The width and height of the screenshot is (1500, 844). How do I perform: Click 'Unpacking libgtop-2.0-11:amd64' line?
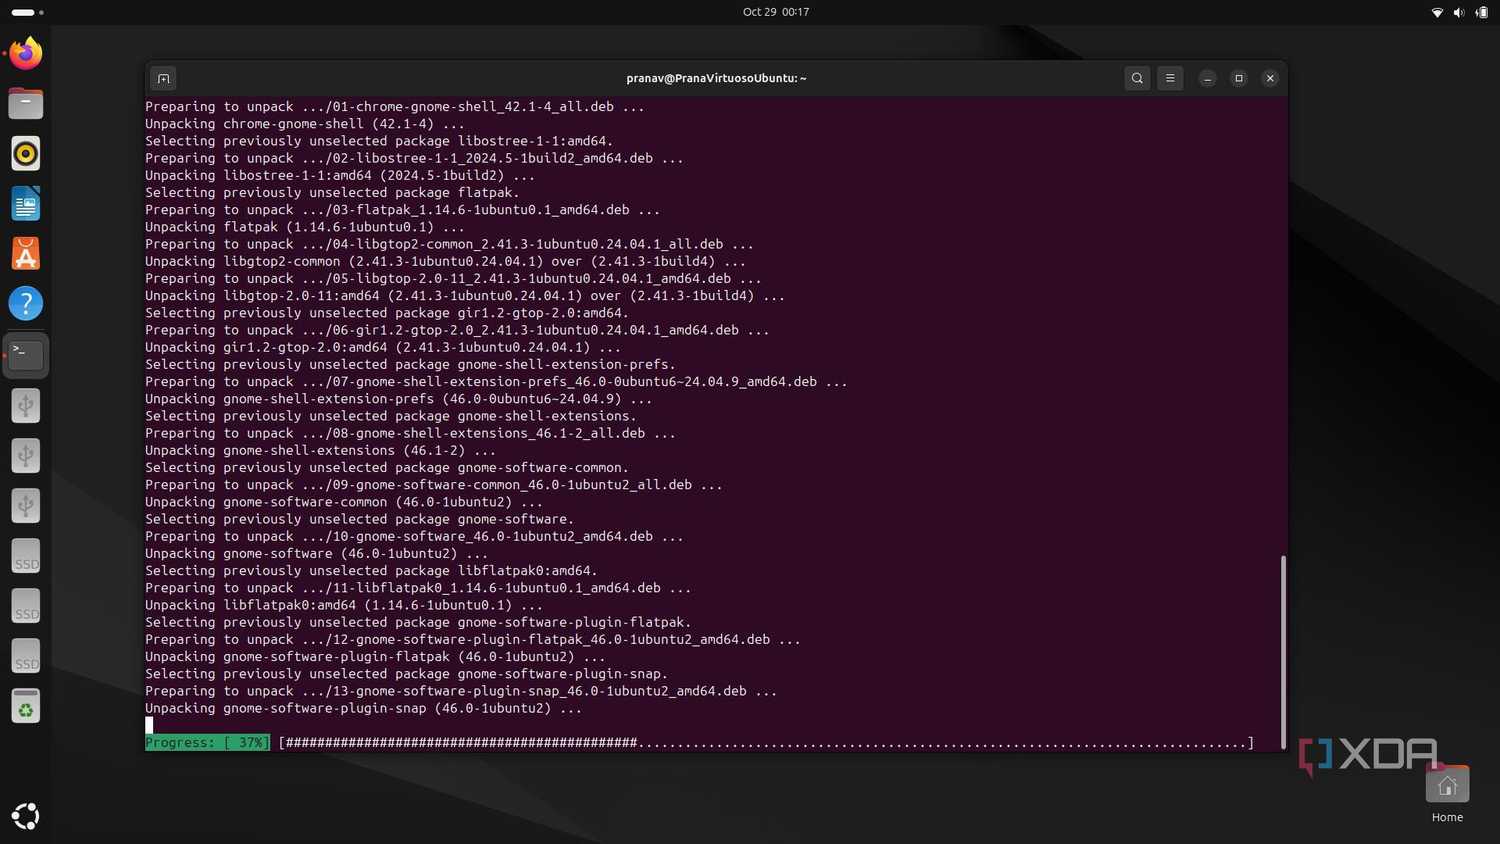465,296
